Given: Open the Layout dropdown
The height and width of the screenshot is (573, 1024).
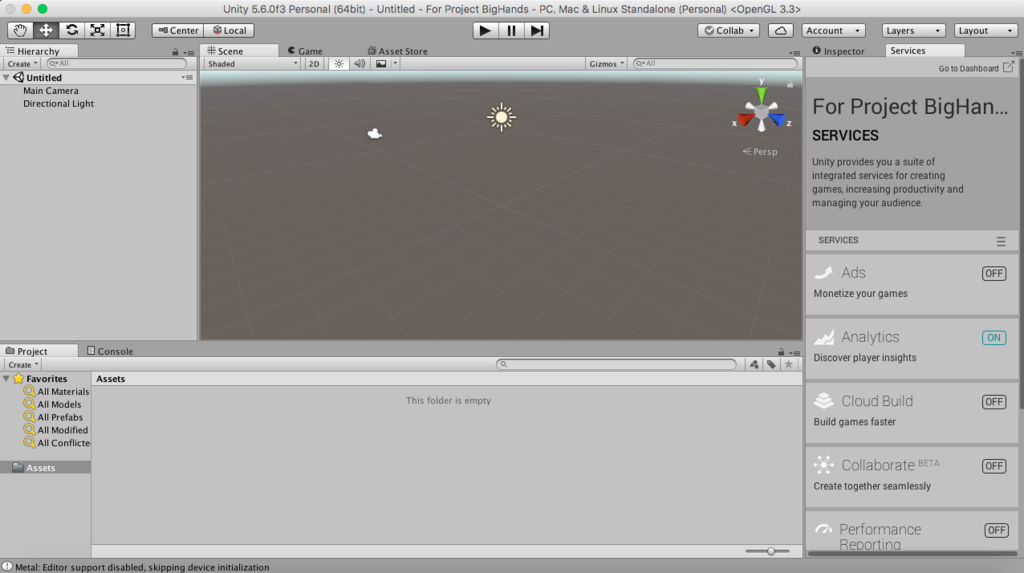Looking at the screenshot, I should [985, 31].
